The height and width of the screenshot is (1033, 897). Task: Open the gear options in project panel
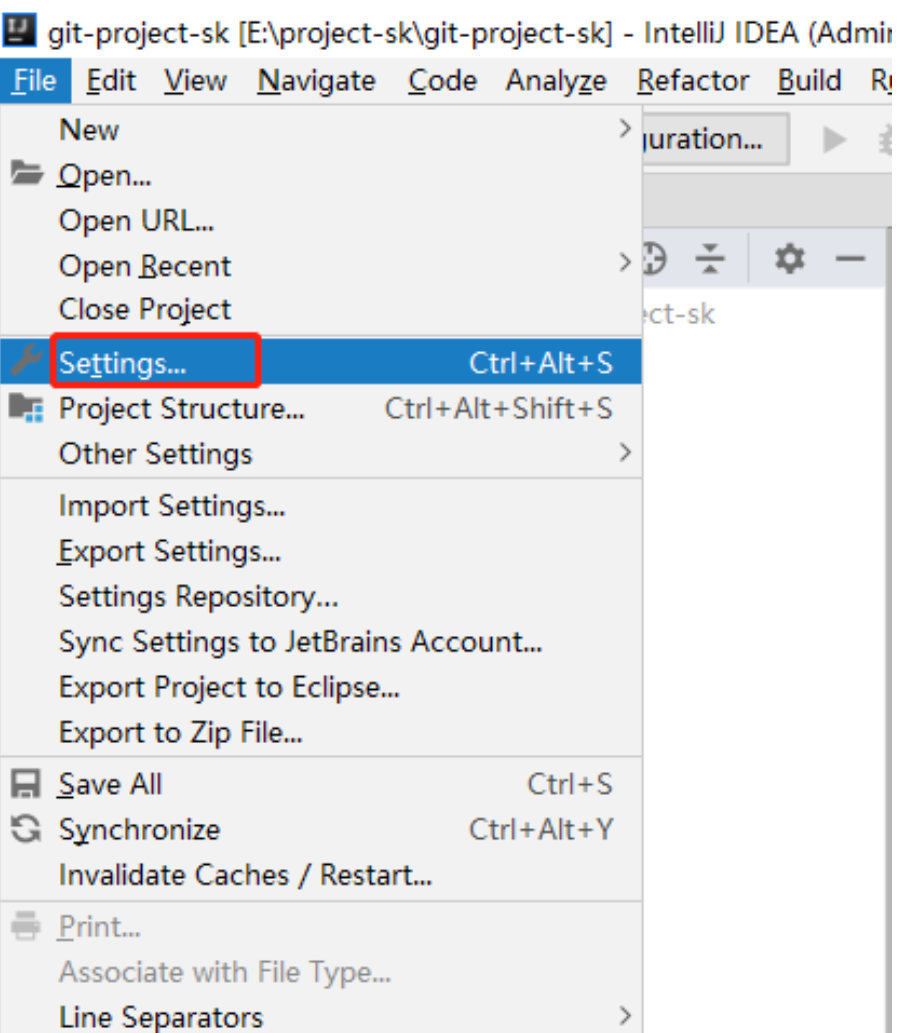(x=790, y=261)
